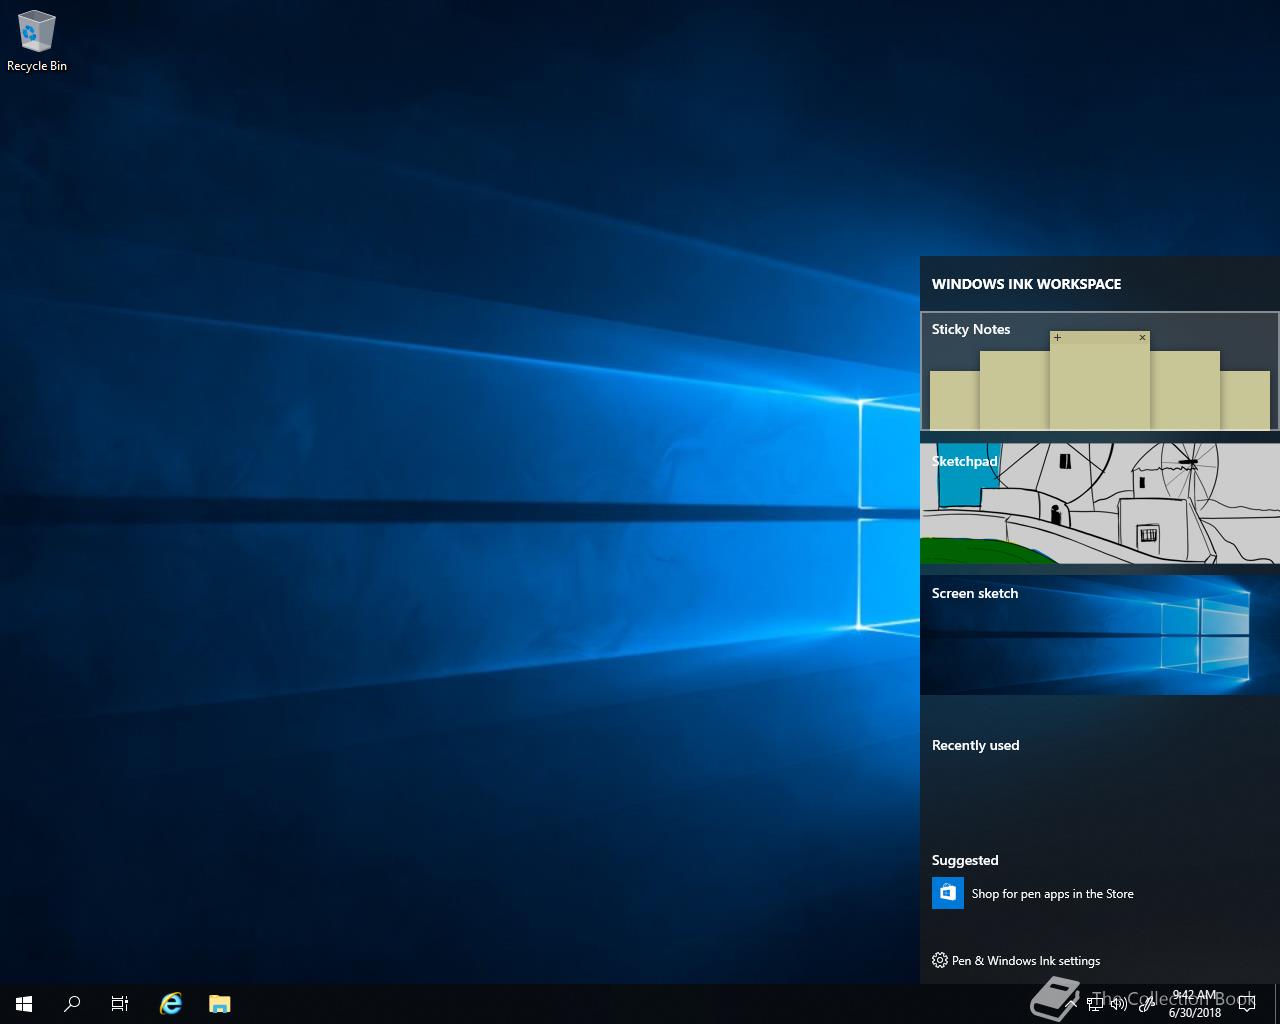Screen dimensions: 1280x1024
Task: Open the volume speaker tray icon
Action: coord(1119,1004)
